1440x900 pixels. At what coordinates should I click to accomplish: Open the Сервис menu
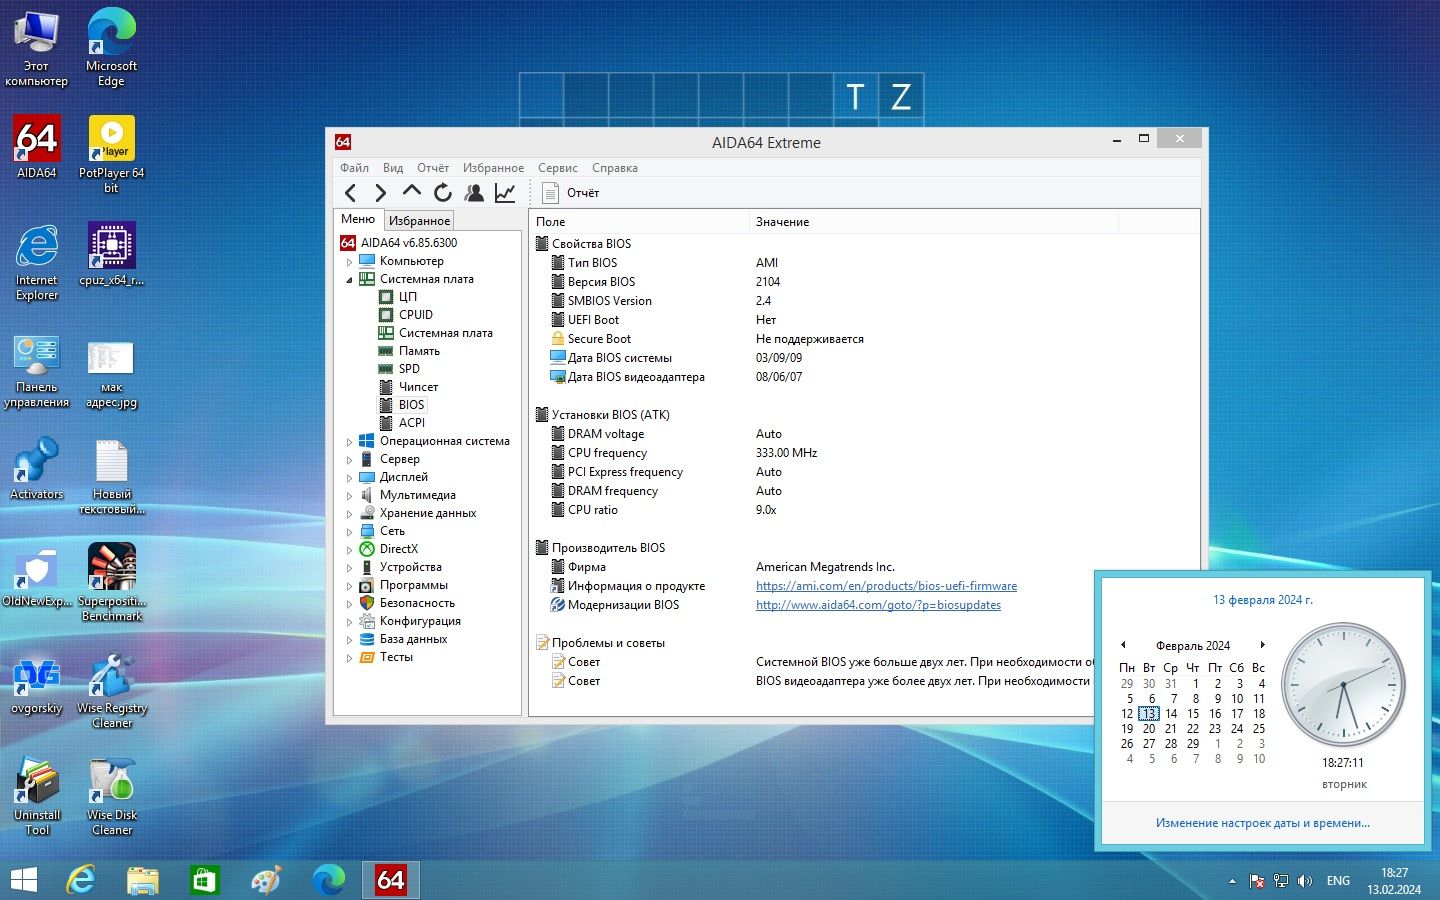[557, 168]
